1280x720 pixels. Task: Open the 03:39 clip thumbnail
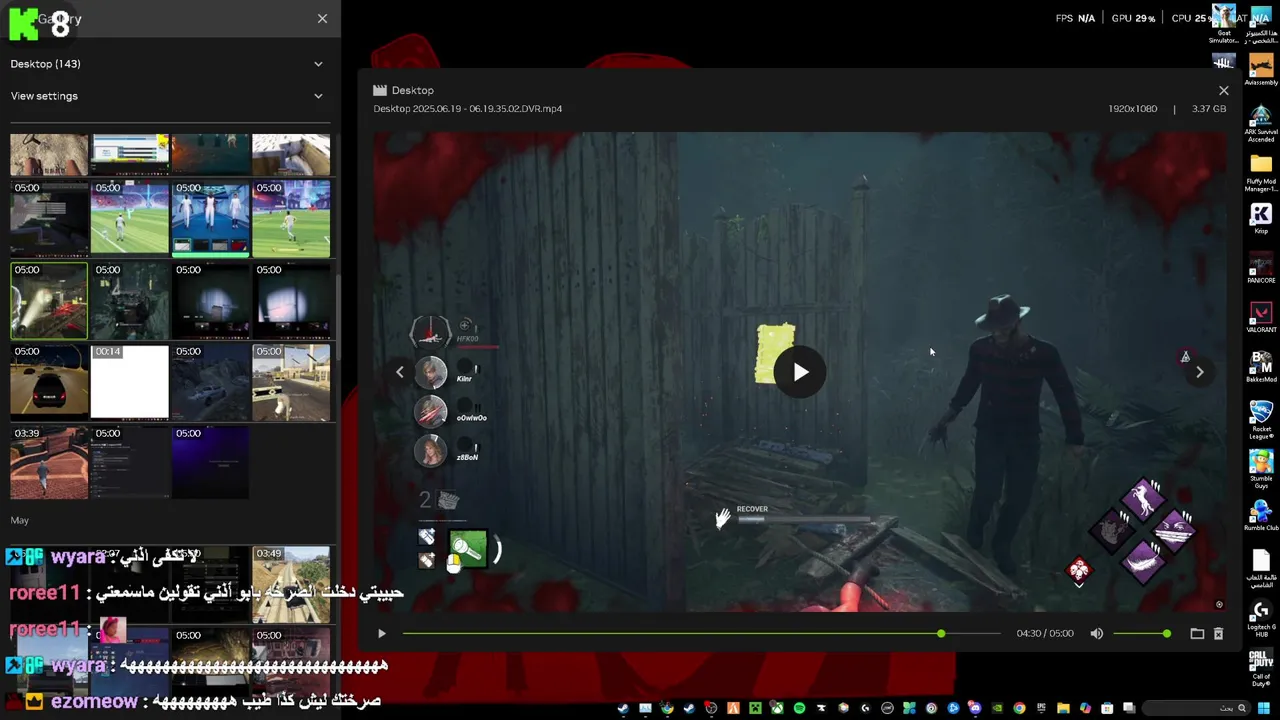(x=49, y=463)
